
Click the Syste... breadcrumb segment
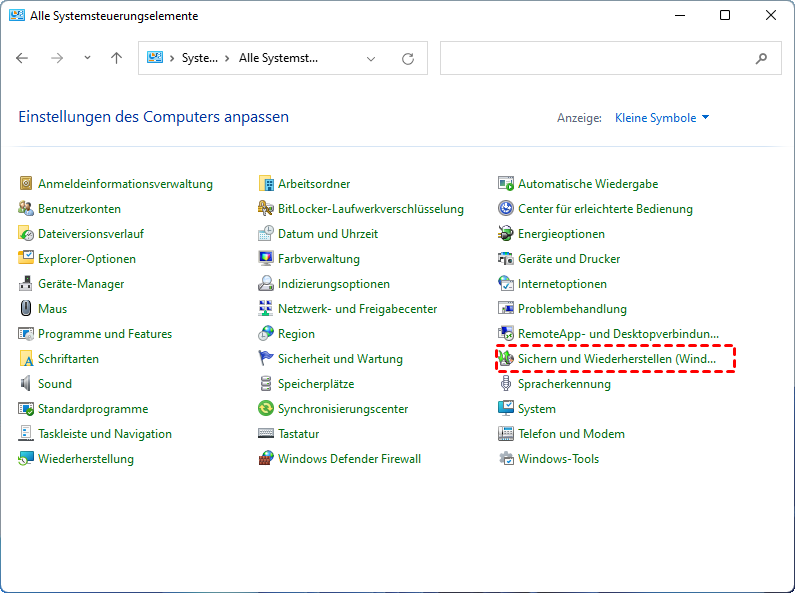click(x=199, y=58)
